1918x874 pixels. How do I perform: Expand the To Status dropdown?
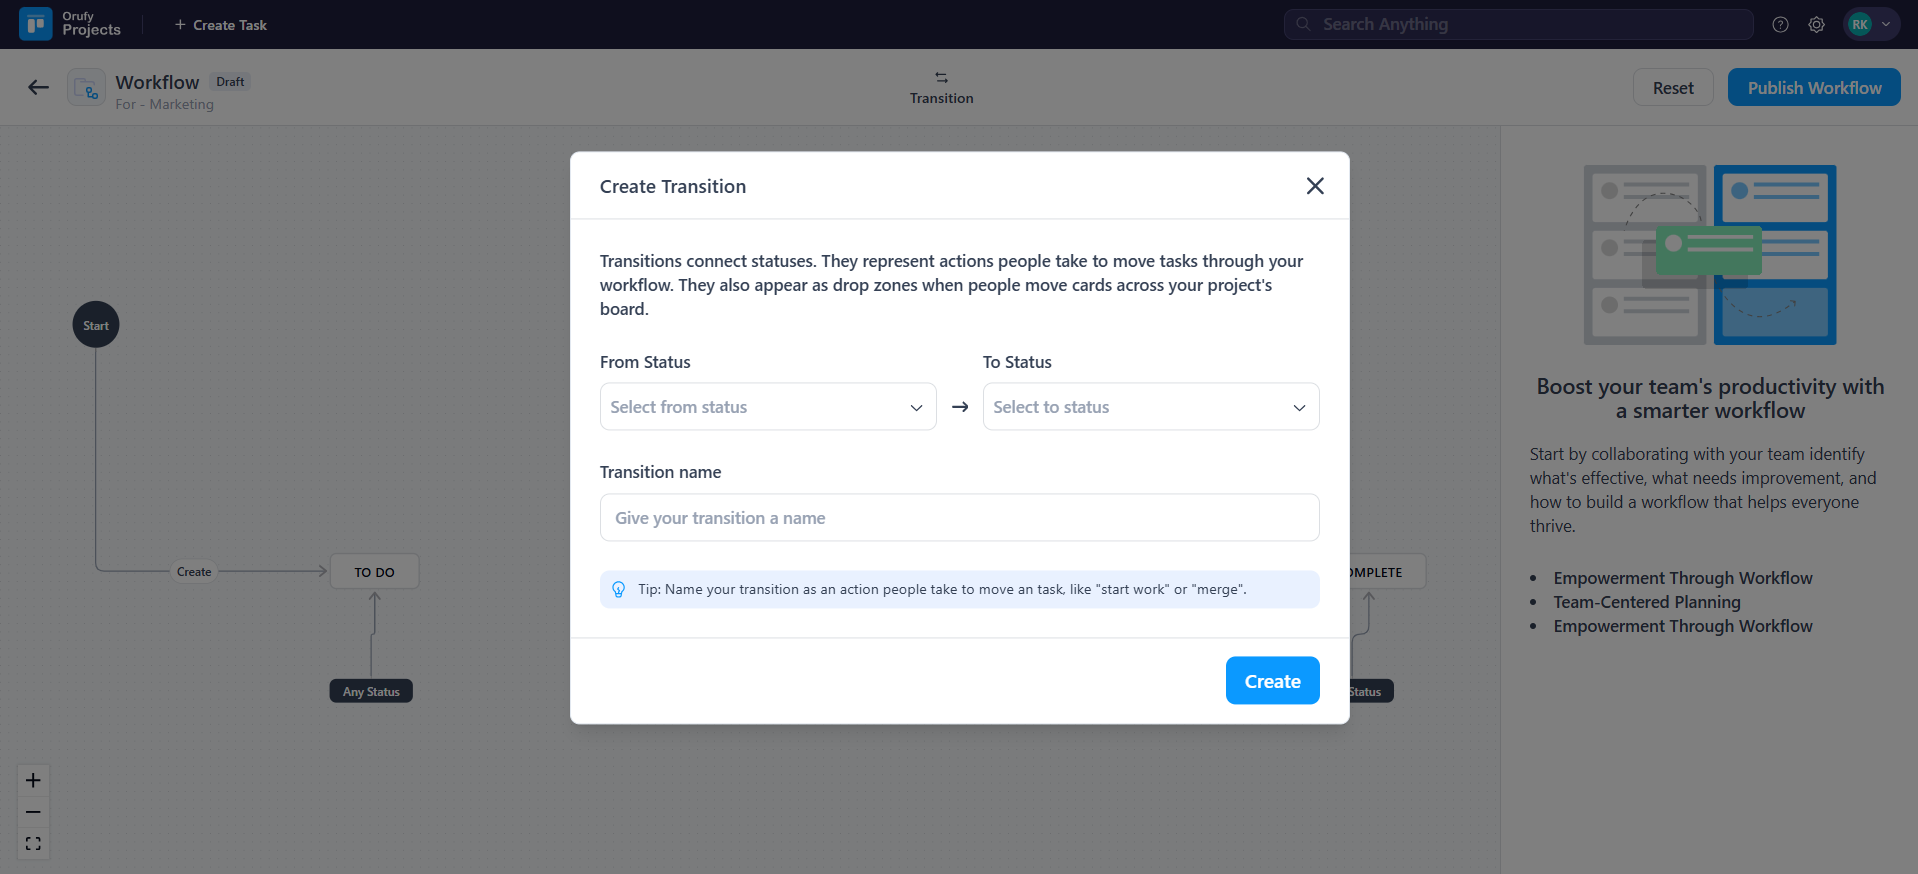tap(1150, 407)
